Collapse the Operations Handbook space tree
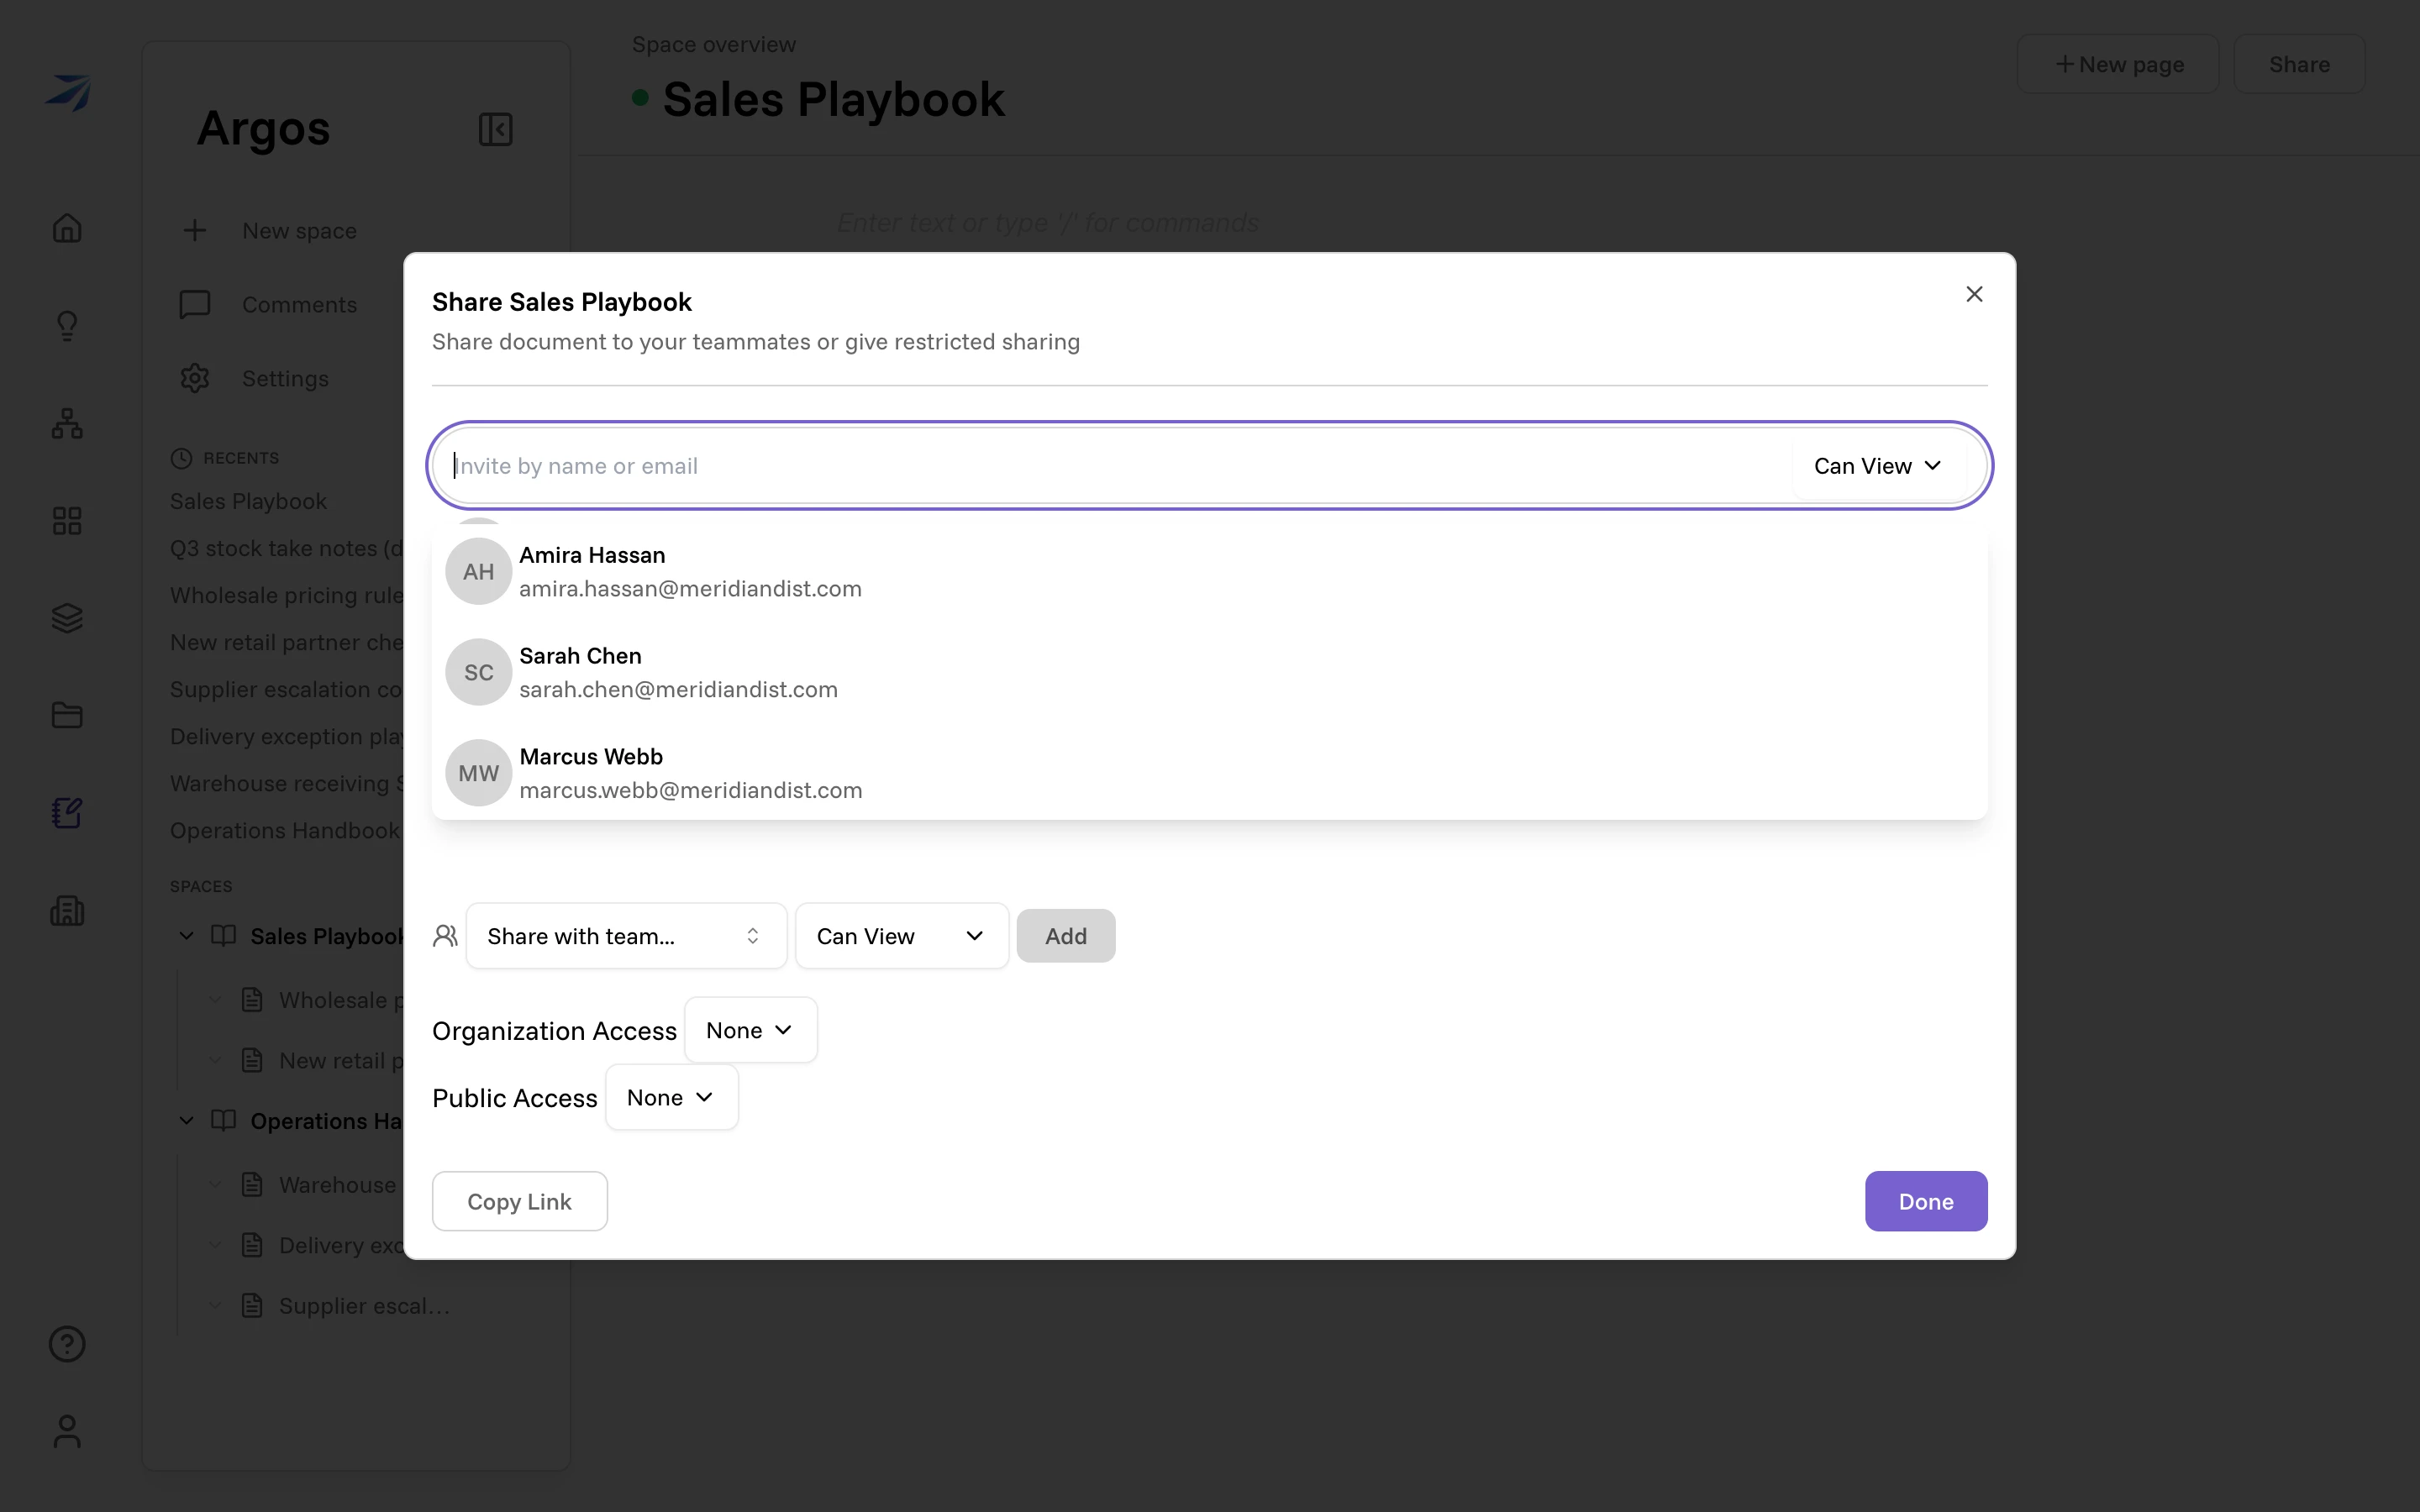Image resolution: width=2420 pixels, height=1512 pixels. pos(186,1121)
